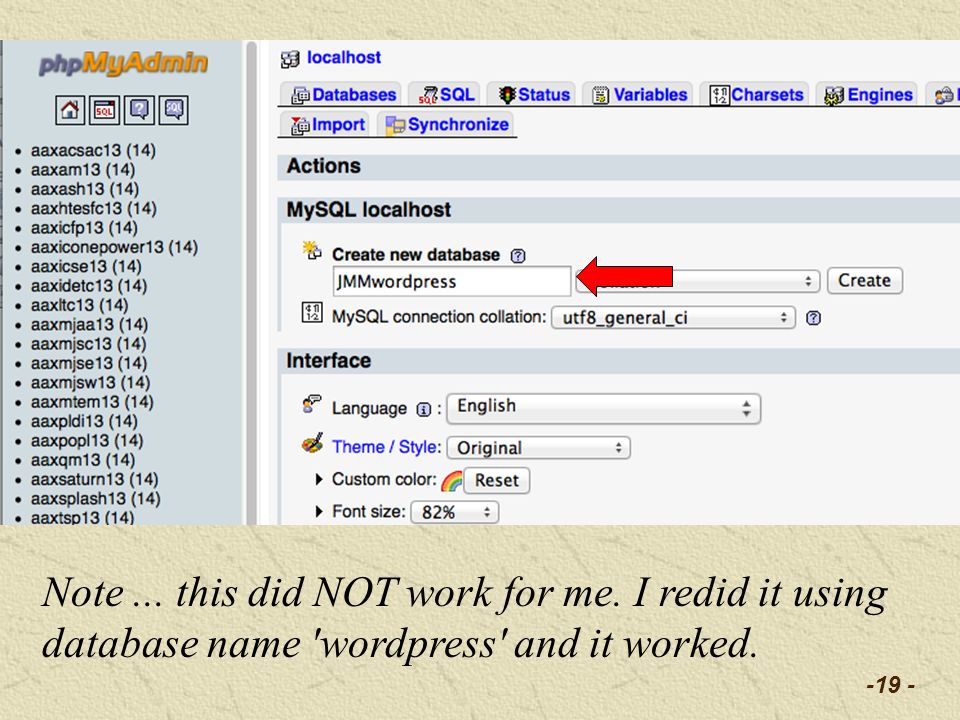Open the Language dropdown
Screen dimensions: 960x720
click(604, 409)
